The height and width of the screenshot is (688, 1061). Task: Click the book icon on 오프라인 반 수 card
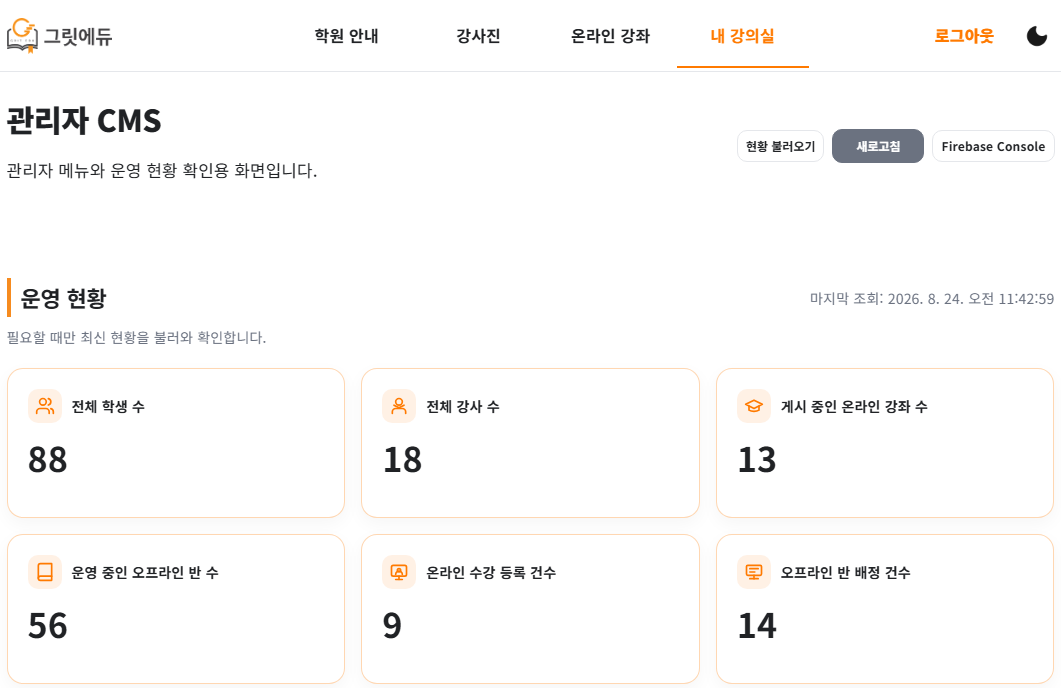pos(45,572)
